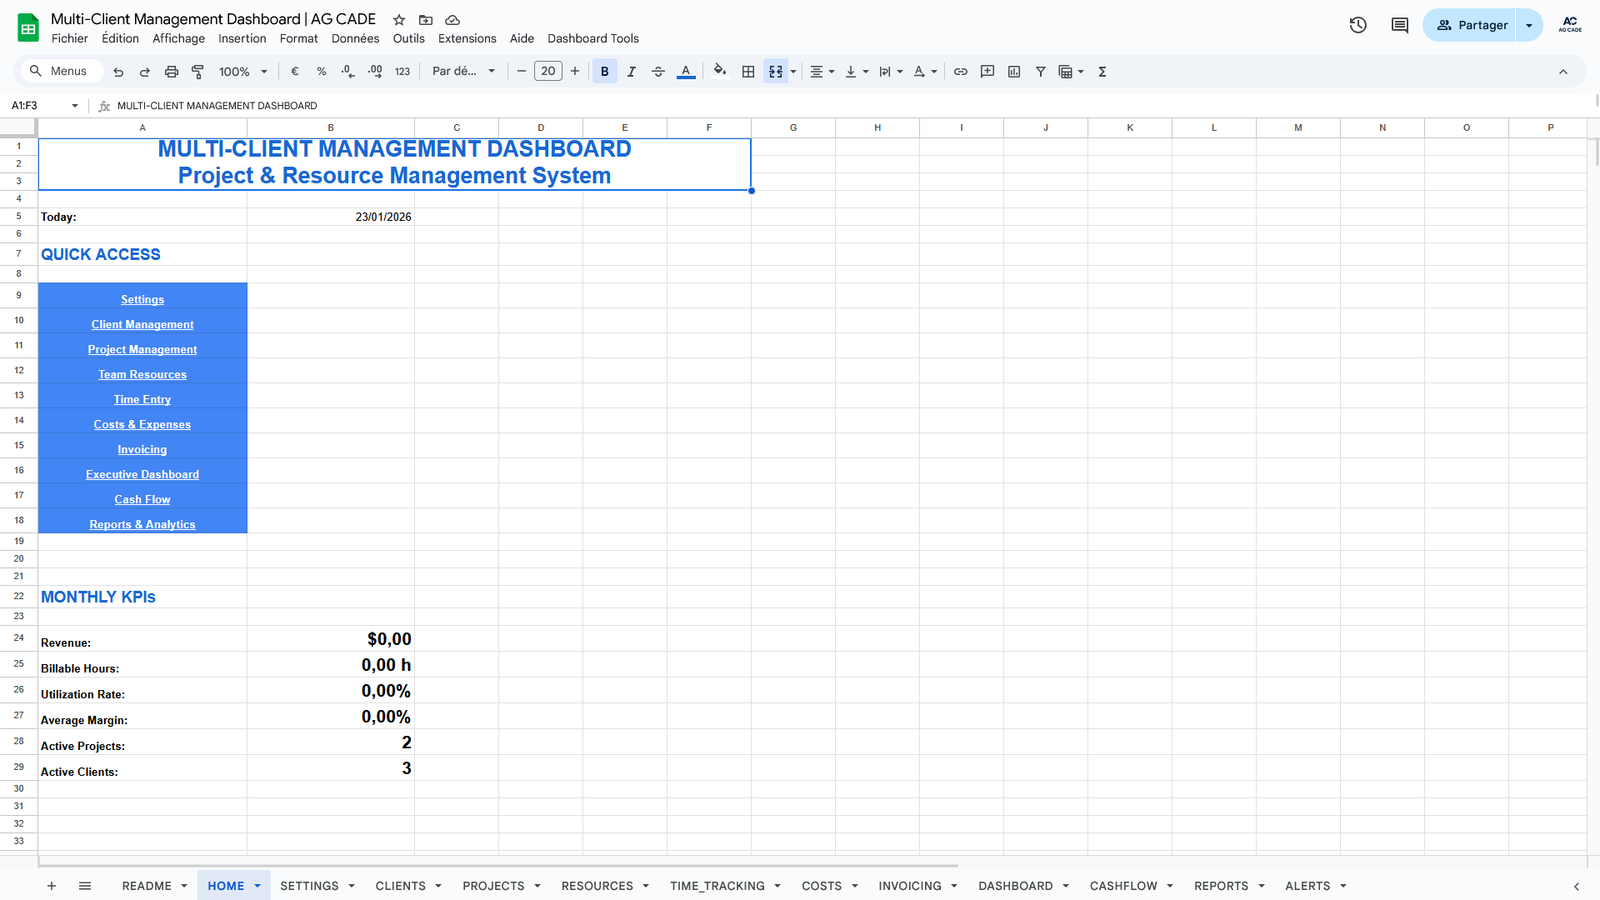The height and width of the screenshot is (900, 1600).
Task: Open version history clock icon
Action: [1357, 25]
